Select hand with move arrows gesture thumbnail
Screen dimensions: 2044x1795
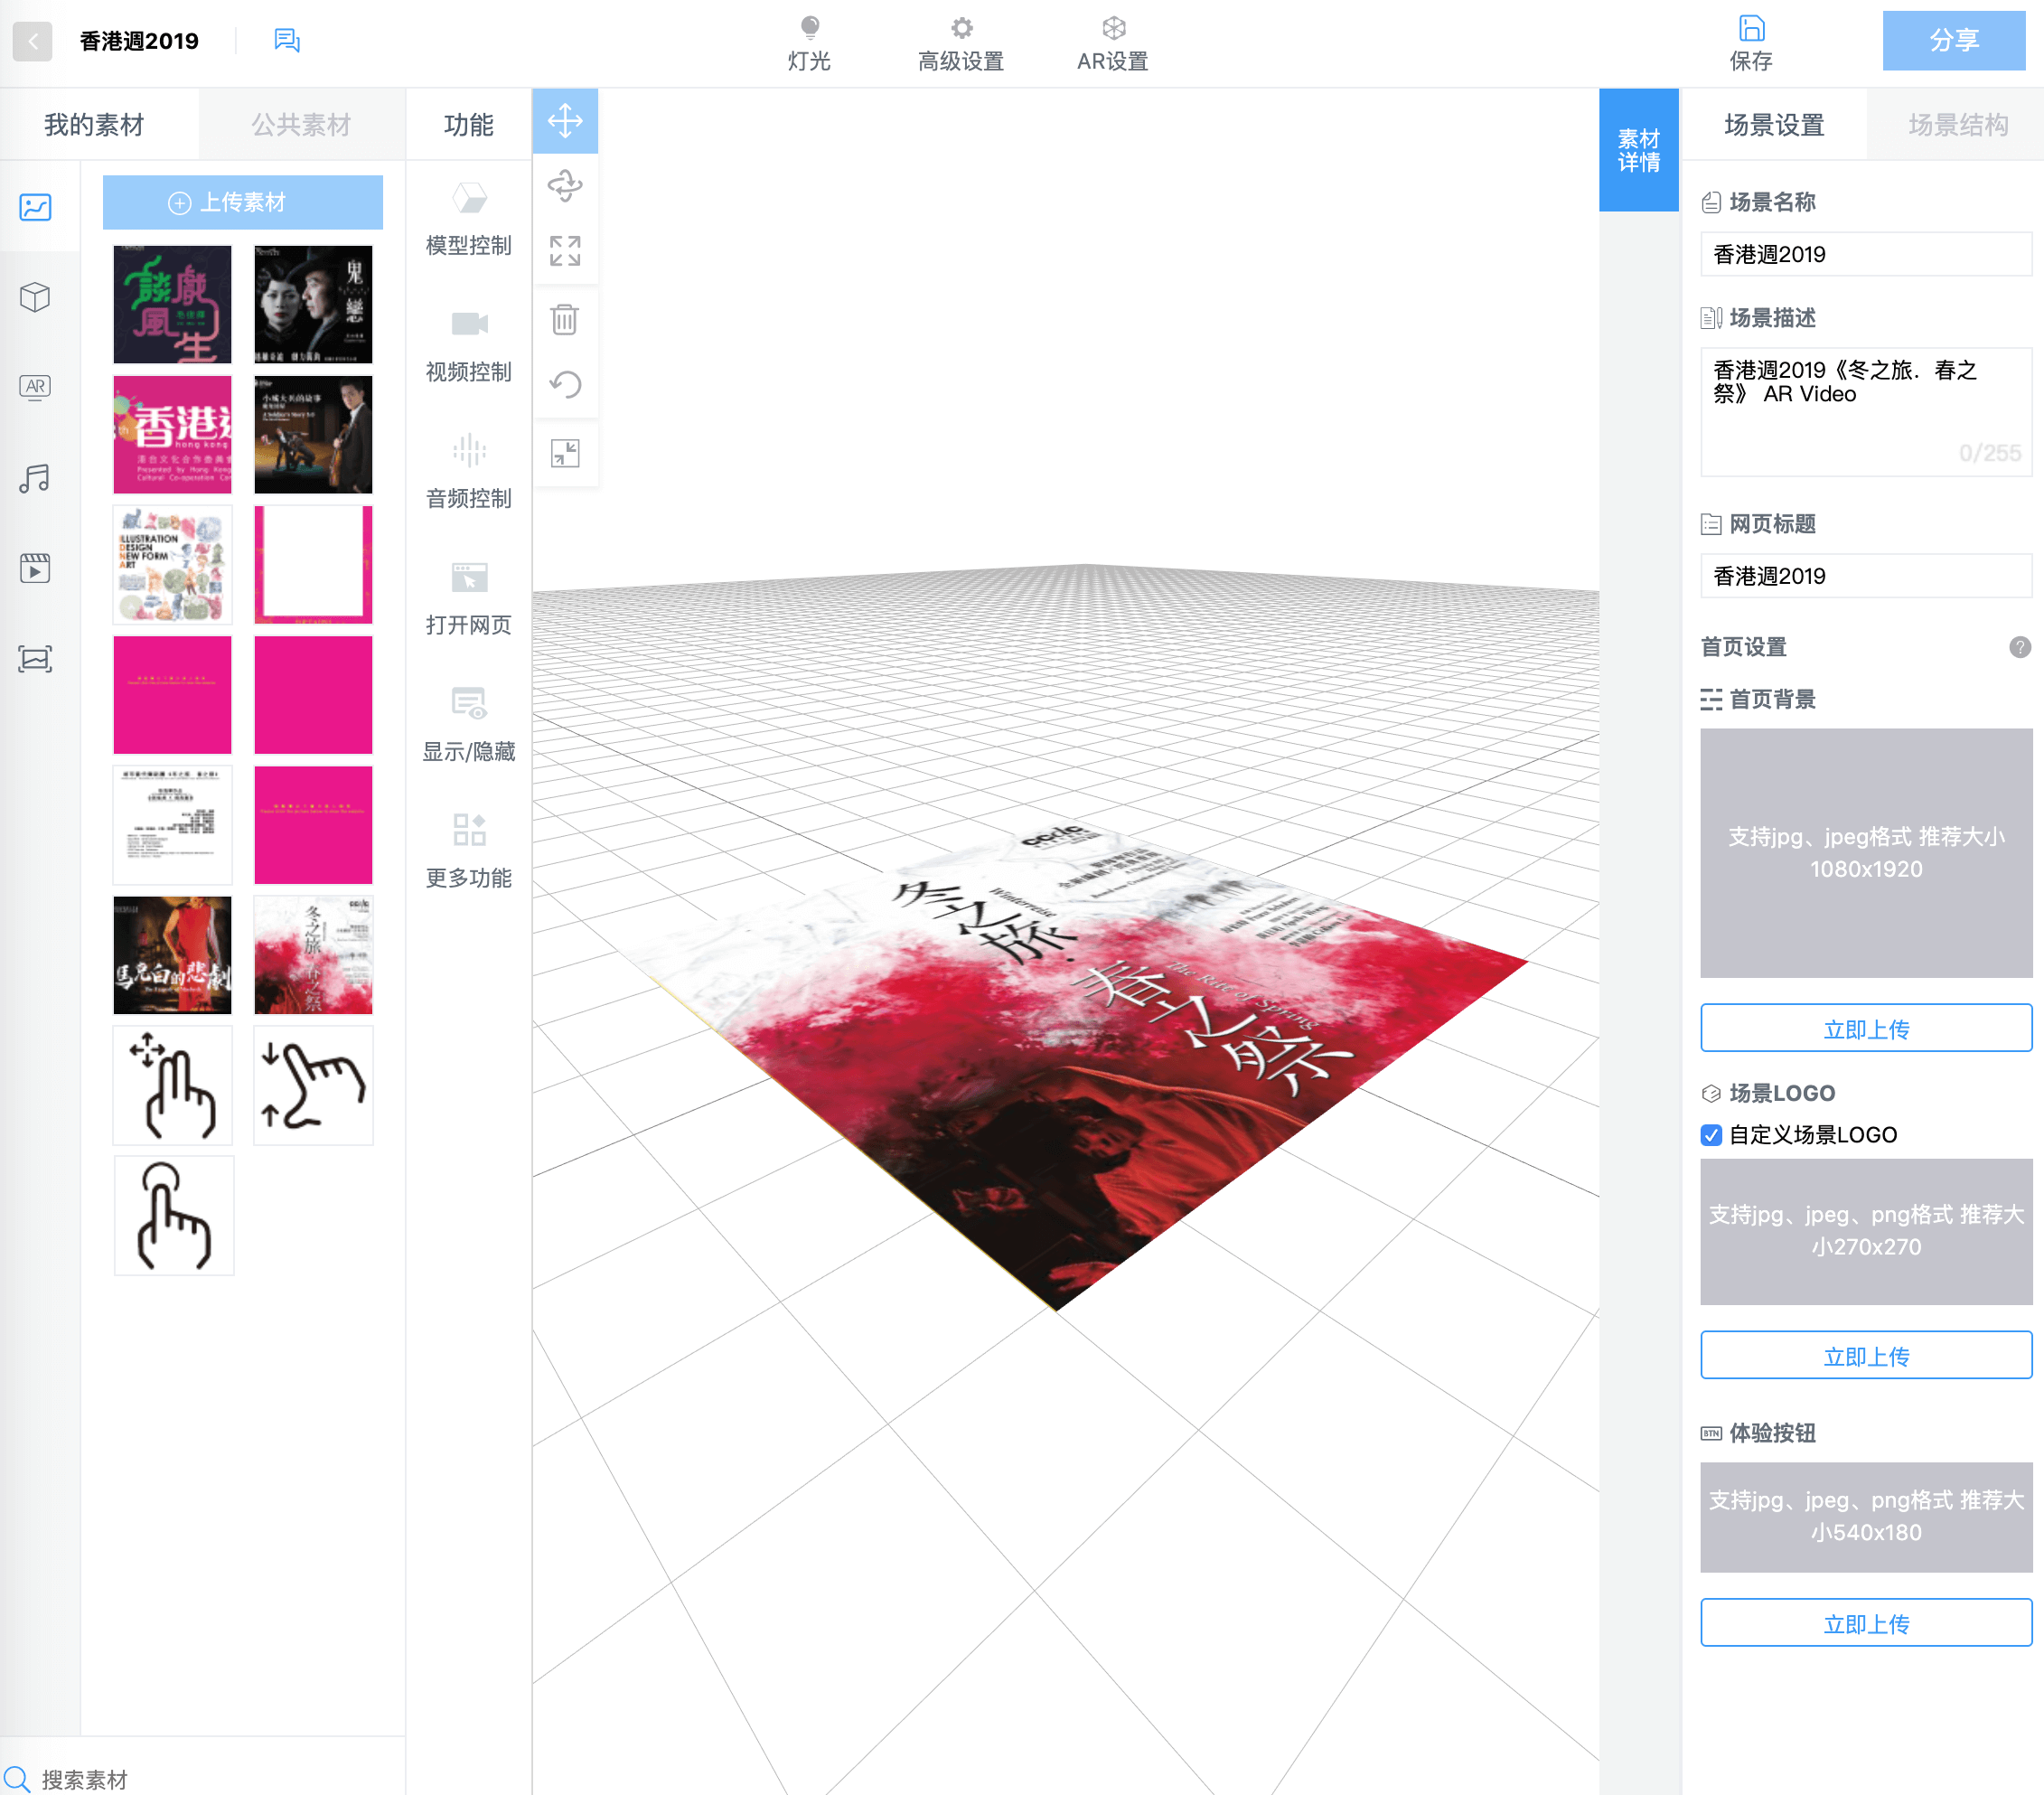pyautogui.click(x=172, y=1085)
